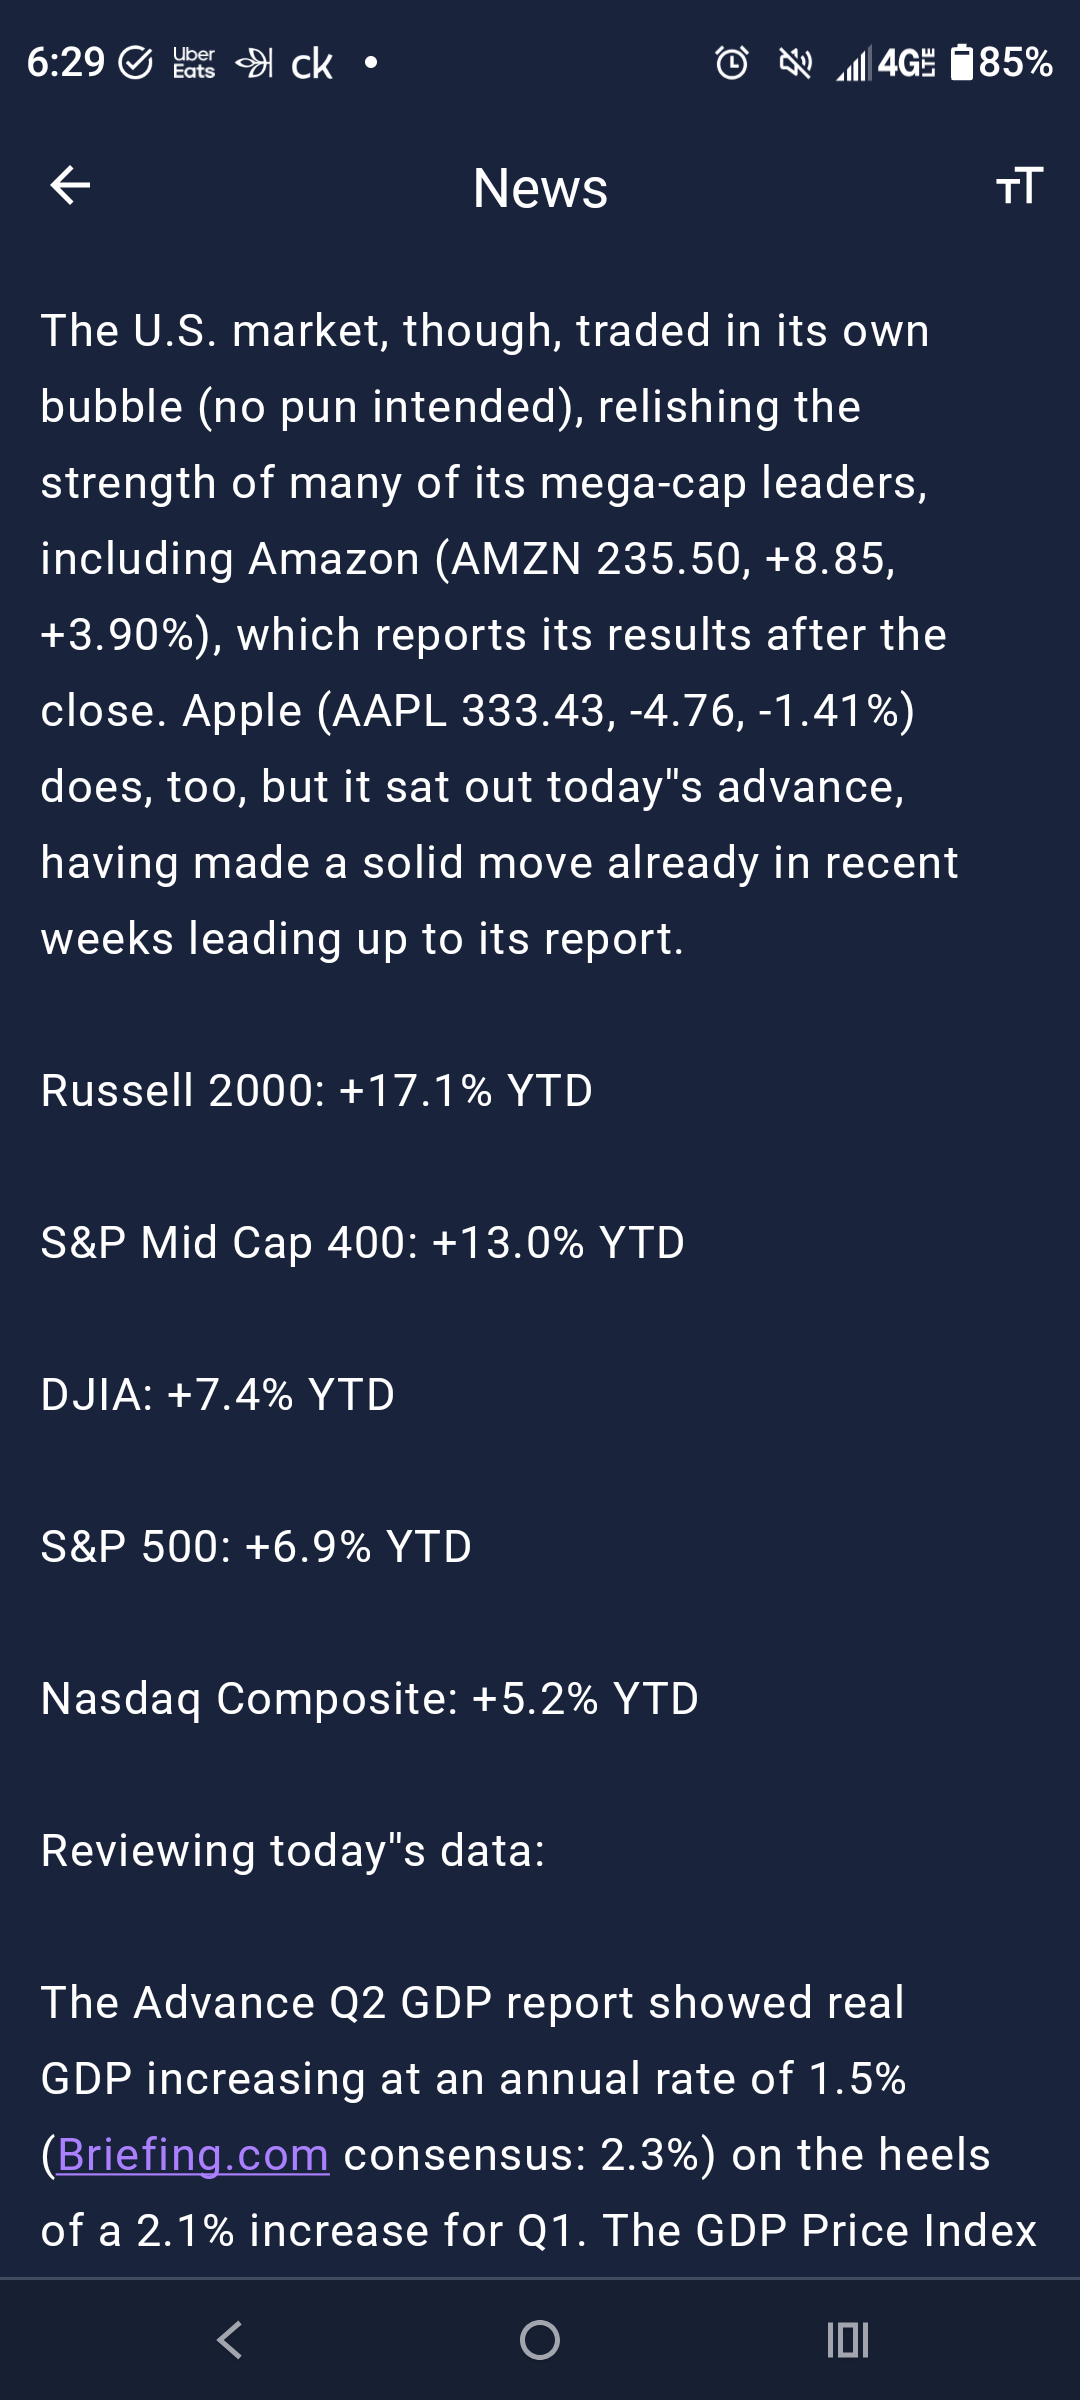Tap the Android home circle button

pos(540,2340)
